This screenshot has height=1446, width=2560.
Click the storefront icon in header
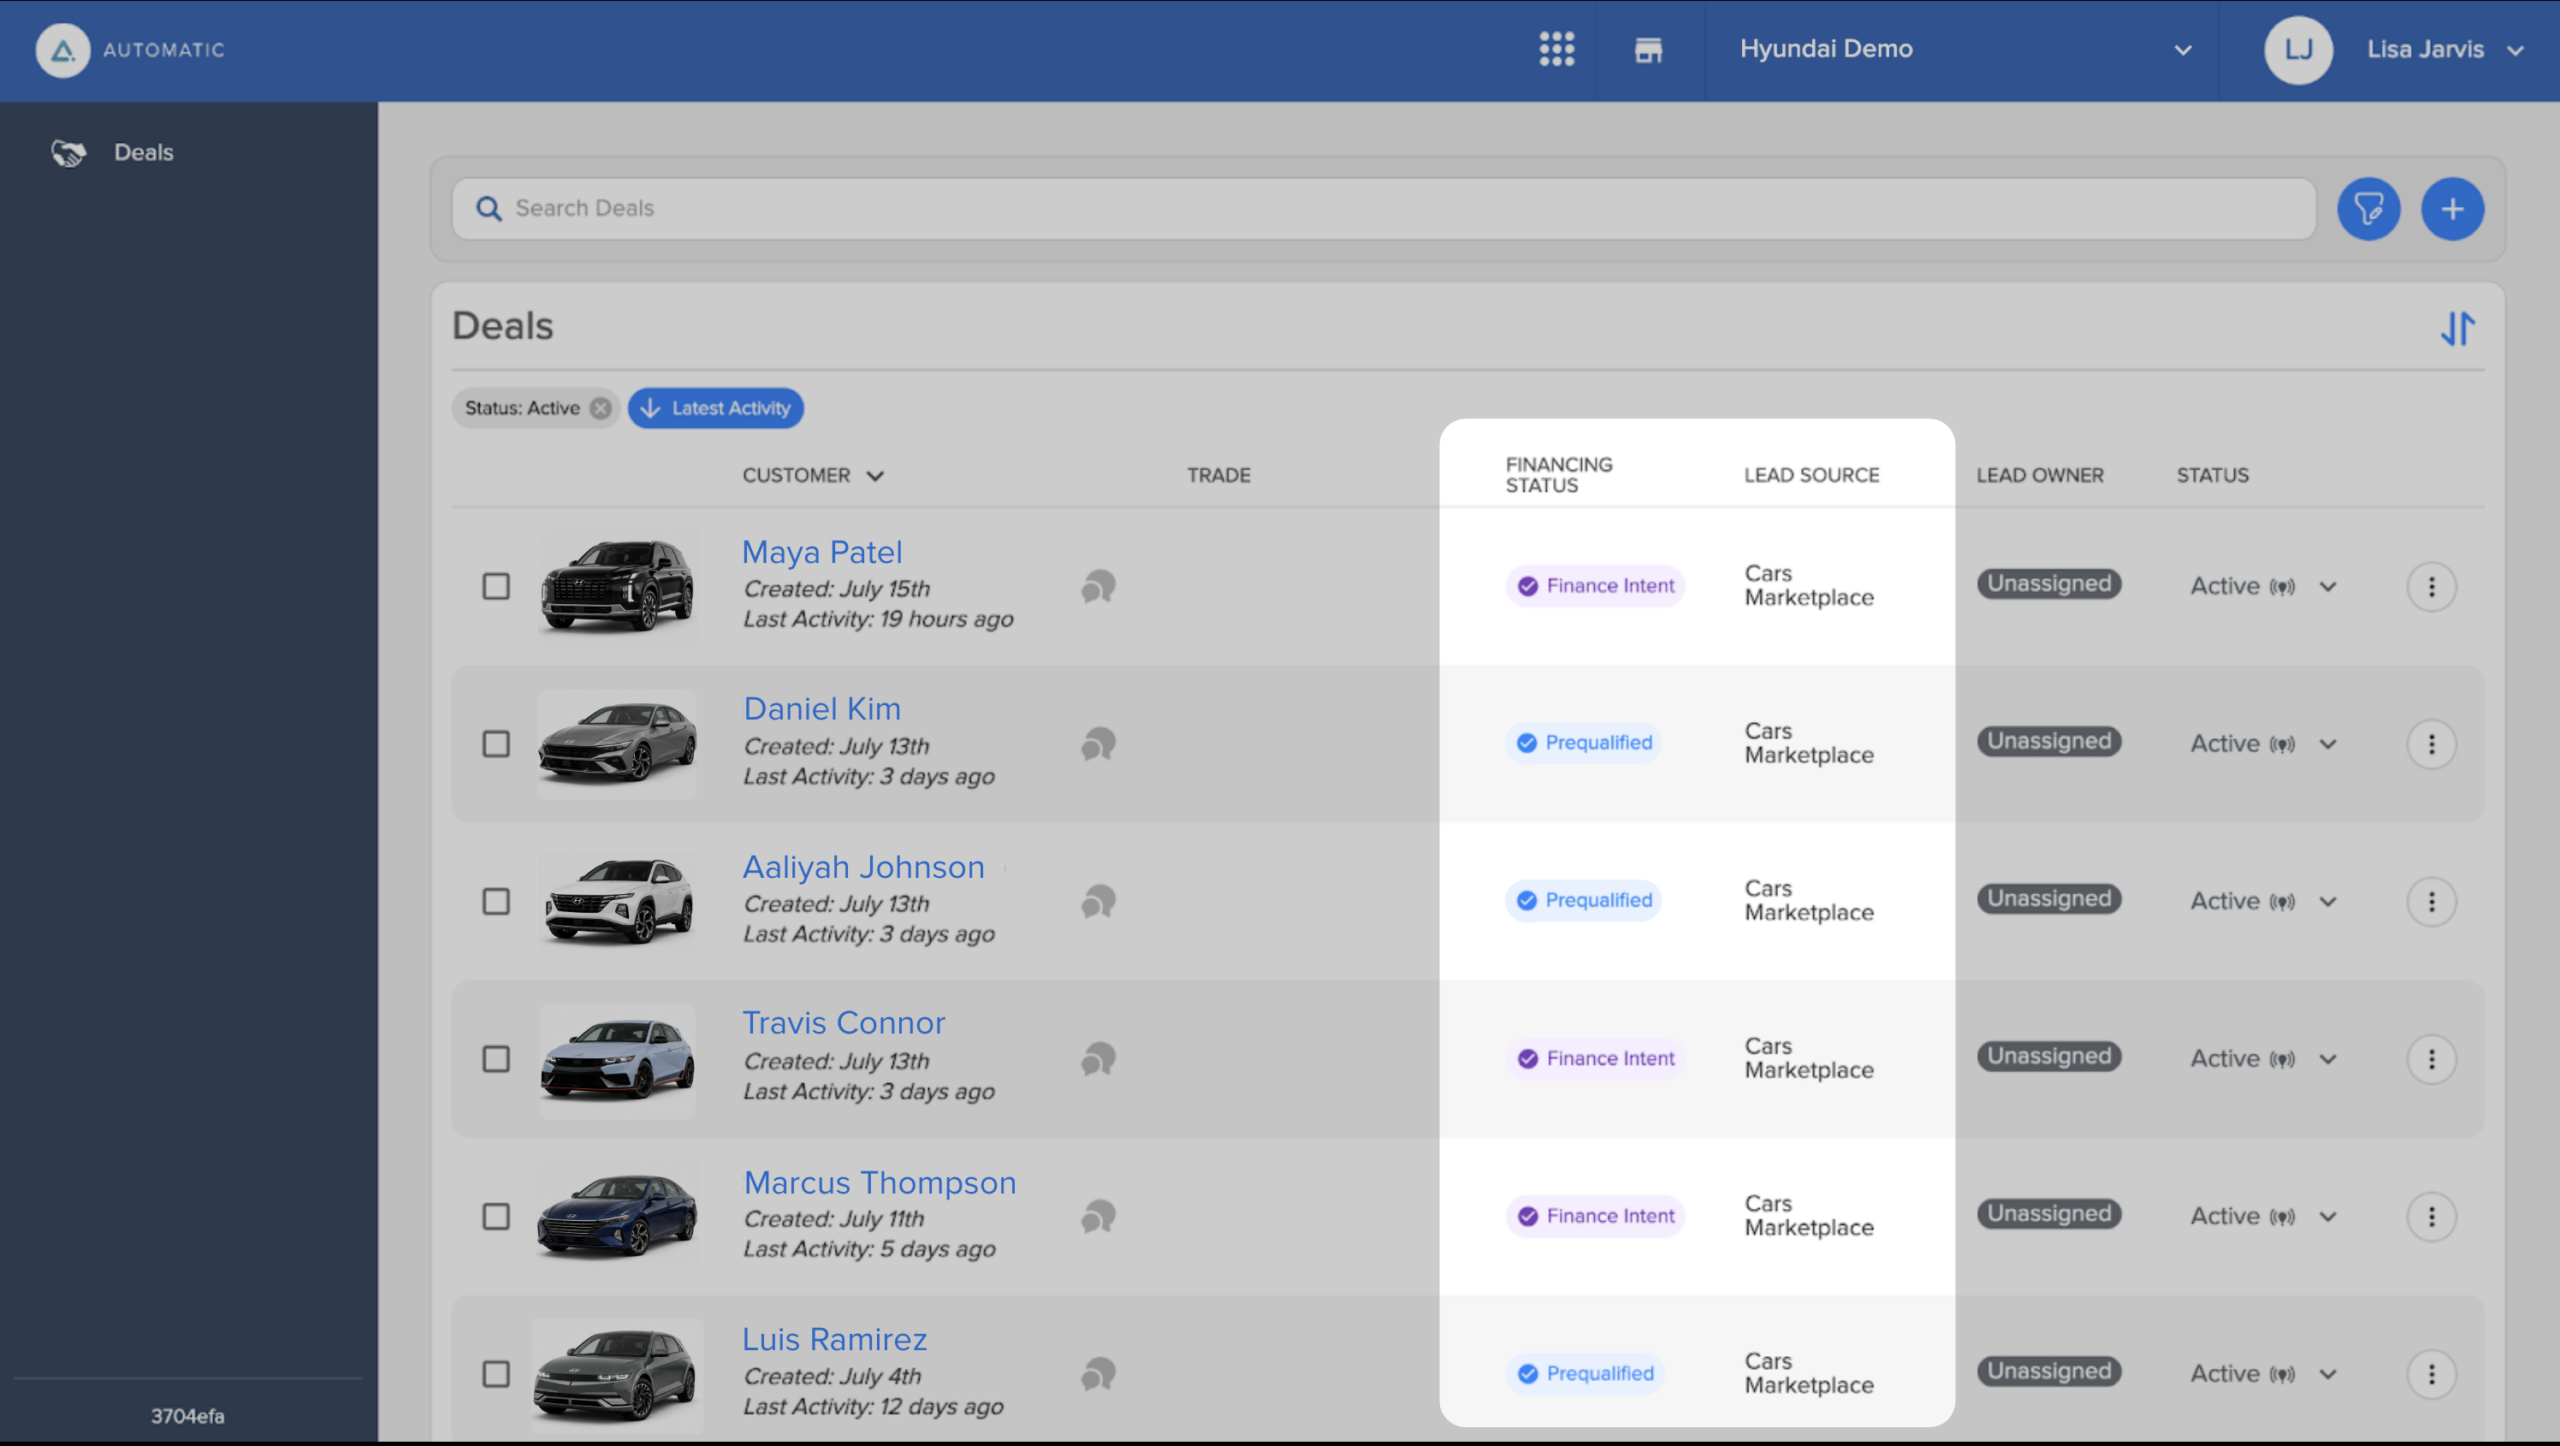1648,49
